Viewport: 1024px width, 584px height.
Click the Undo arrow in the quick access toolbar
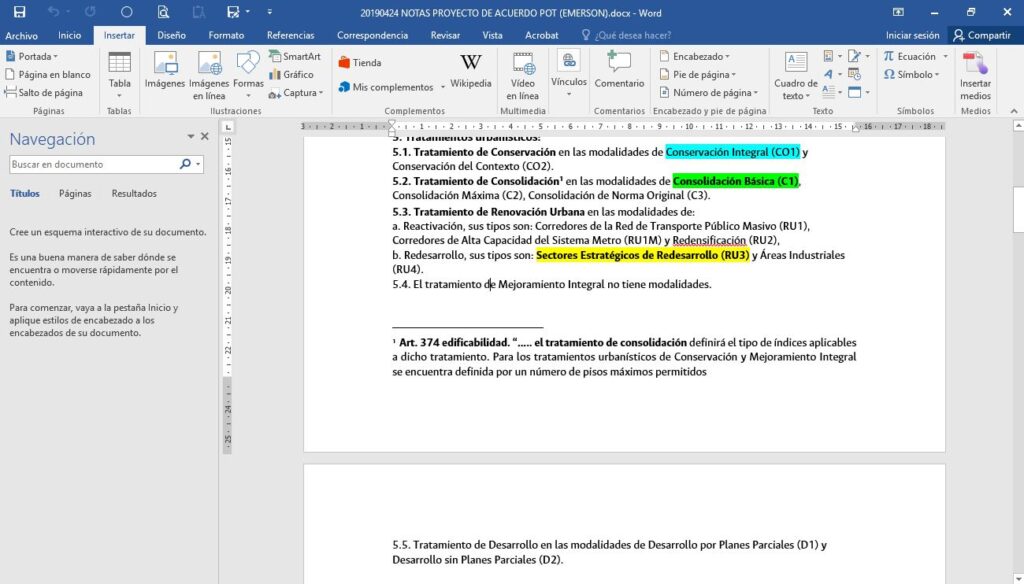pos(54,12)
